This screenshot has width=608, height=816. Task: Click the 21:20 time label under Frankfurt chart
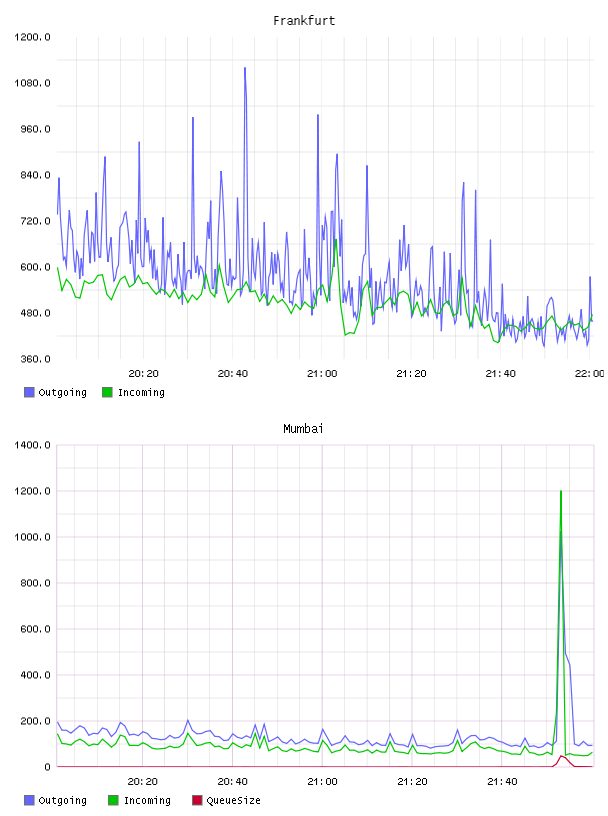click(x=411, y=374)
